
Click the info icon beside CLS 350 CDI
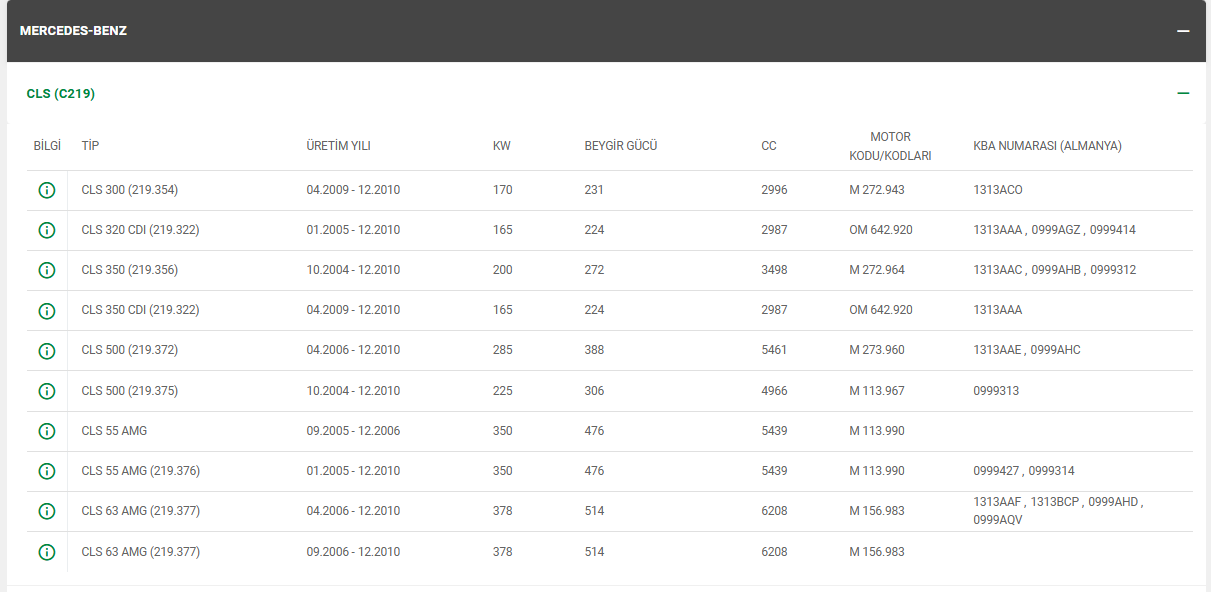click(x=46, y=311)
